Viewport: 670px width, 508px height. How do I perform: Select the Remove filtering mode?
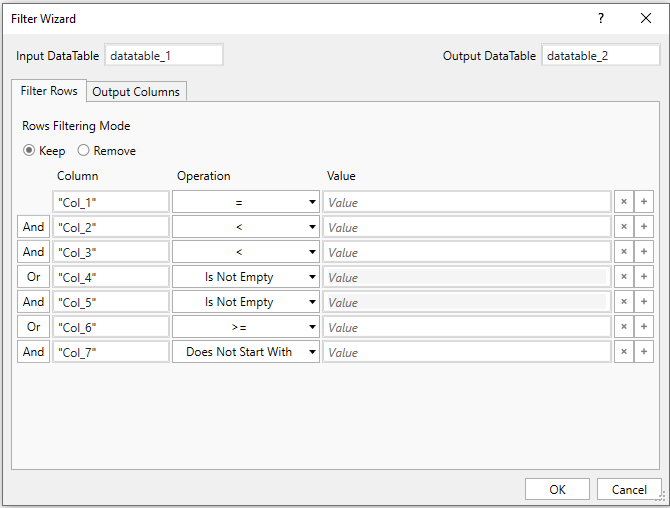click(84, 151)
